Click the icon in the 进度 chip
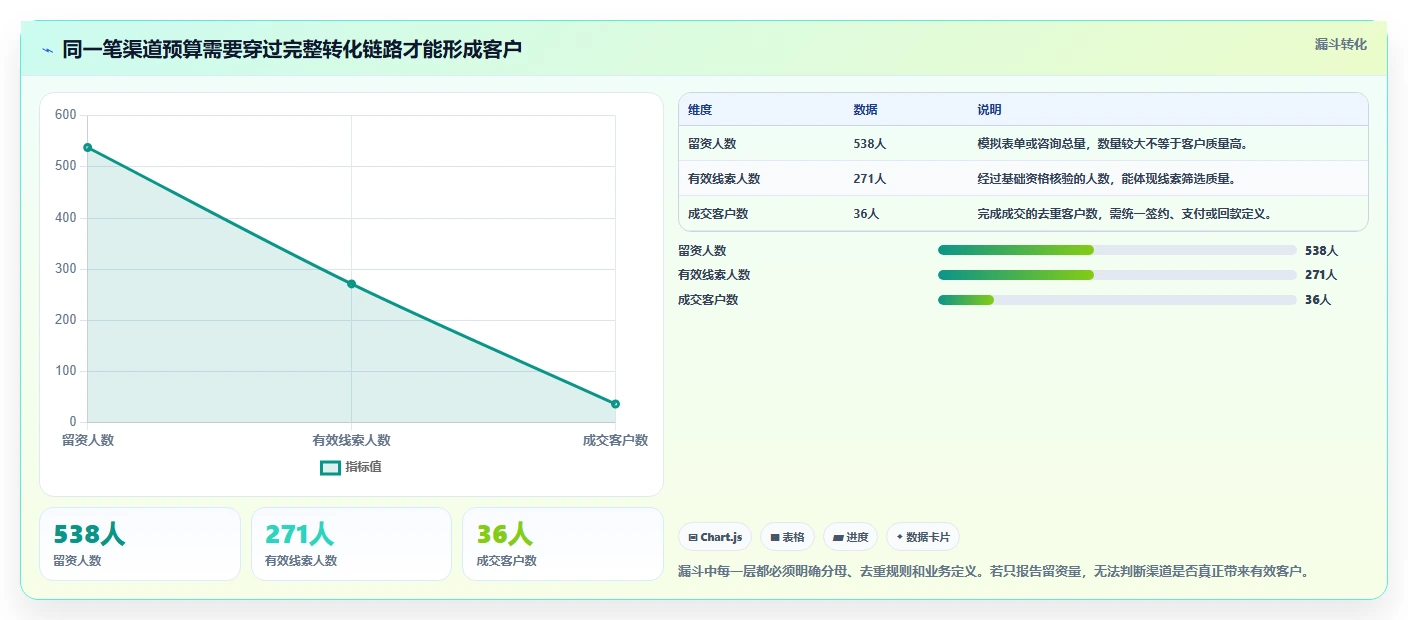Image resolution: width=1408 pixels, height=620 pixels. tap(838, 537)
